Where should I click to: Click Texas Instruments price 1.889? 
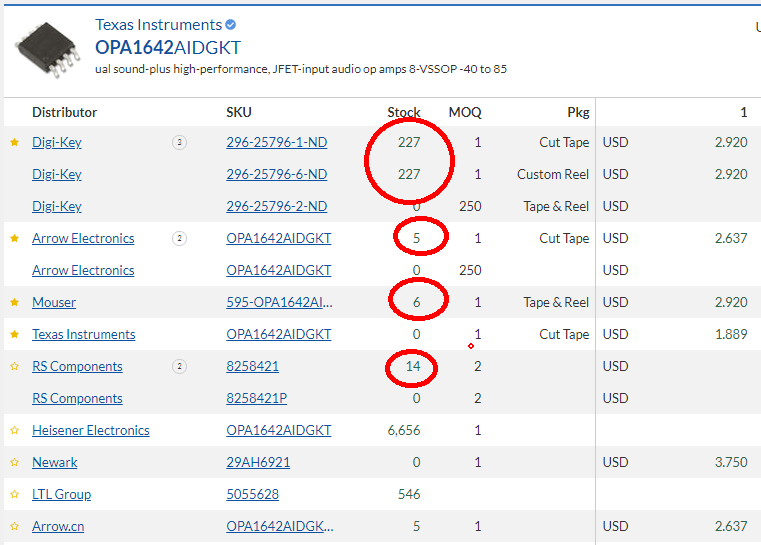(731, 334)
